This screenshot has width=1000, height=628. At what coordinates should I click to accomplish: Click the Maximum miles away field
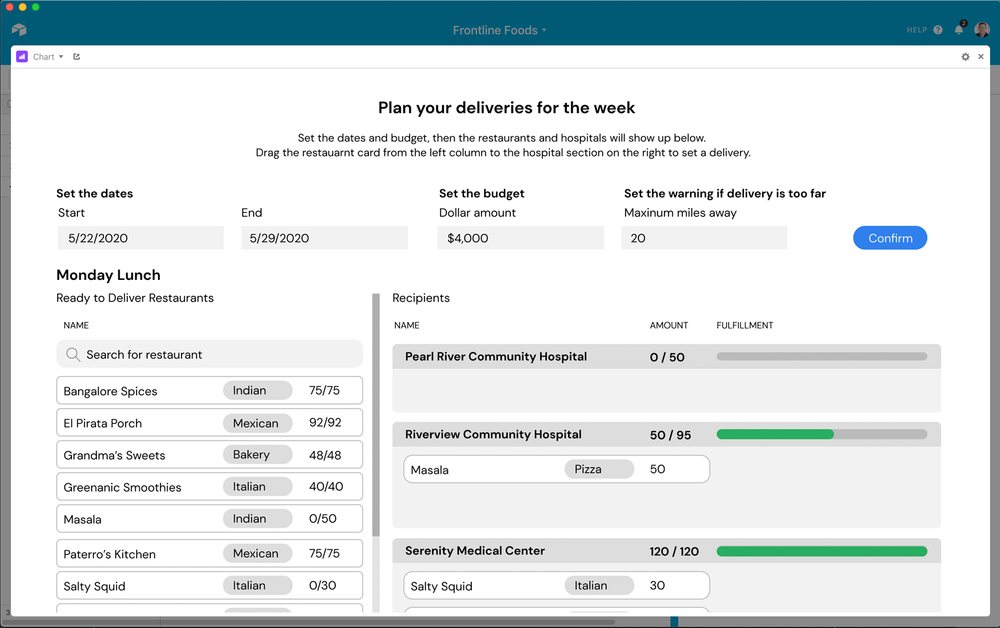704,238
